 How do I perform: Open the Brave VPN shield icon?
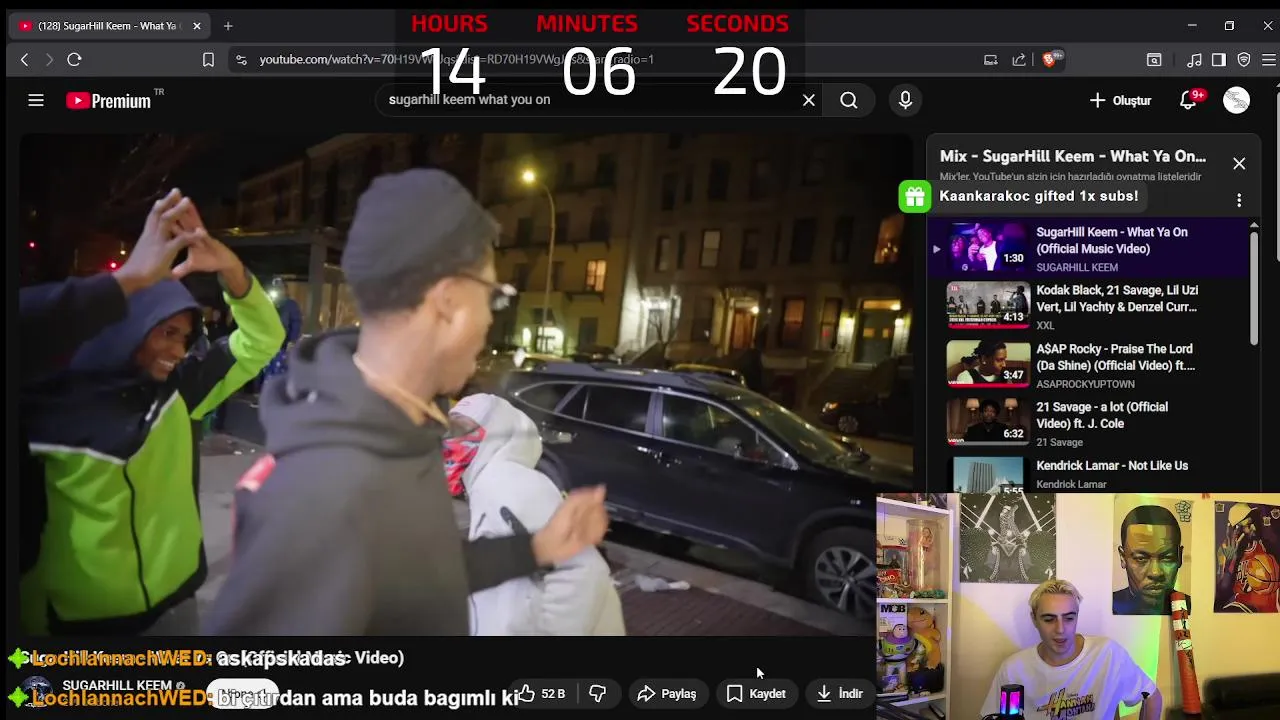1244,60
